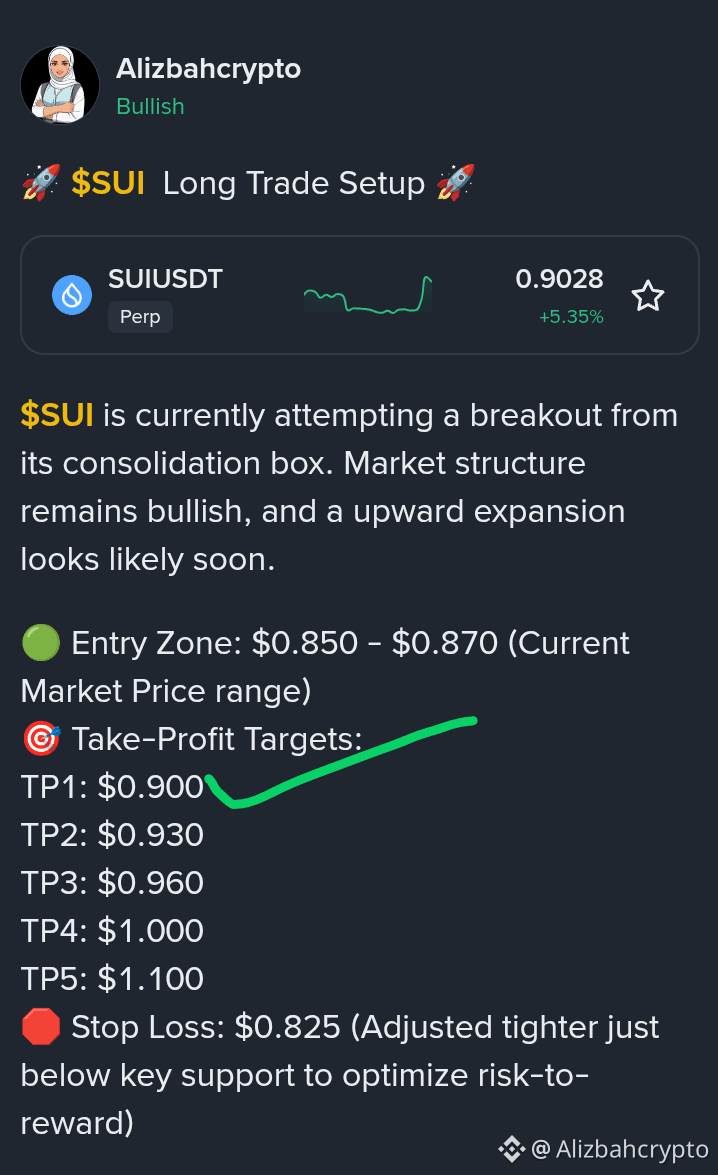
Task: Click the green circle Entry Zone emoji
Action: tap(40, 643)
